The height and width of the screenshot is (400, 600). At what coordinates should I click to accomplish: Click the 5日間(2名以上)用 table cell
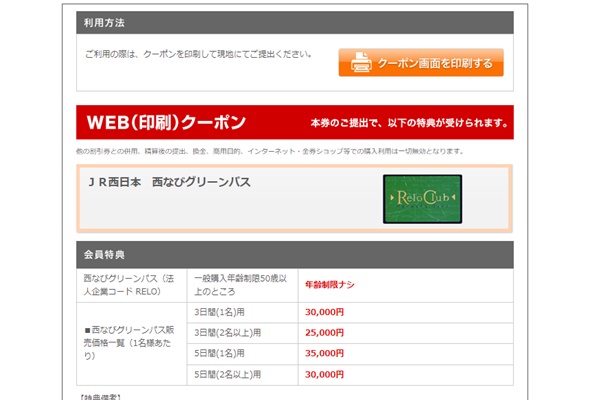click(x=243, y=375)
